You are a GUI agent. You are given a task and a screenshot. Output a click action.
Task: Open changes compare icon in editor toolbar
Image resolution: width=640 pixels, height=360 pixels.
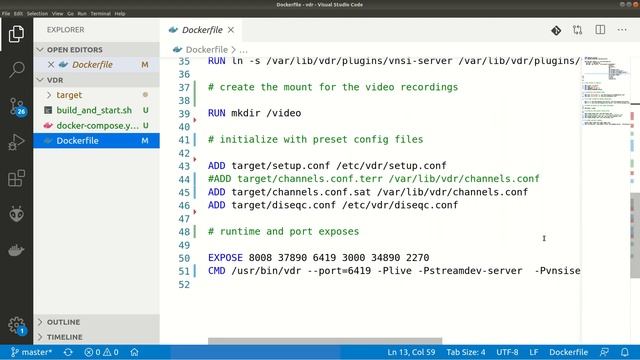click(577, 30)
